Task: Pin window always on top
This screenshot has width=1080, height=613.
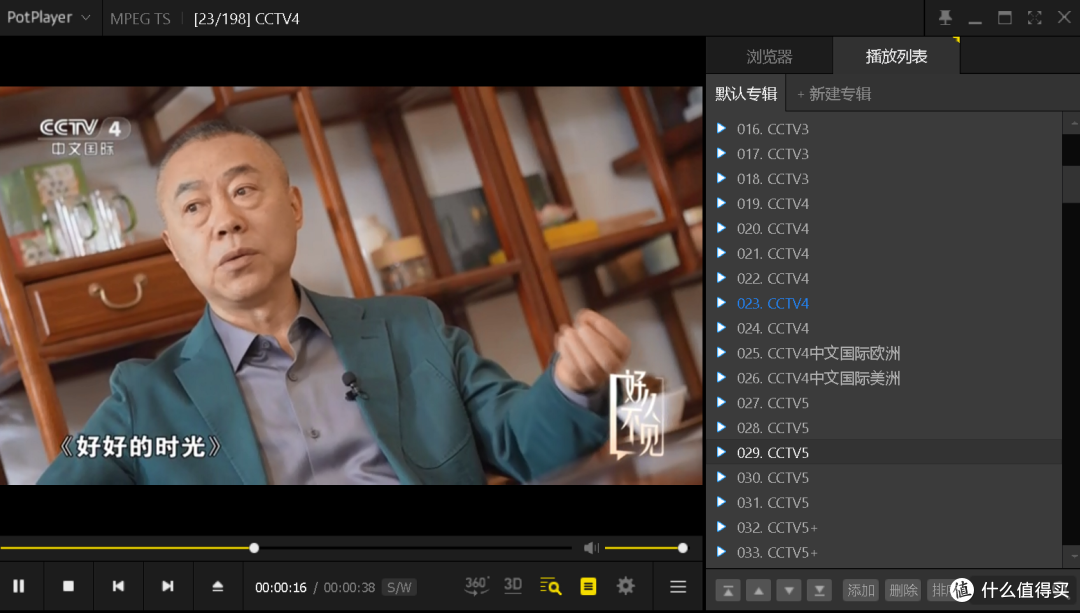Action: tap(946, 18)
